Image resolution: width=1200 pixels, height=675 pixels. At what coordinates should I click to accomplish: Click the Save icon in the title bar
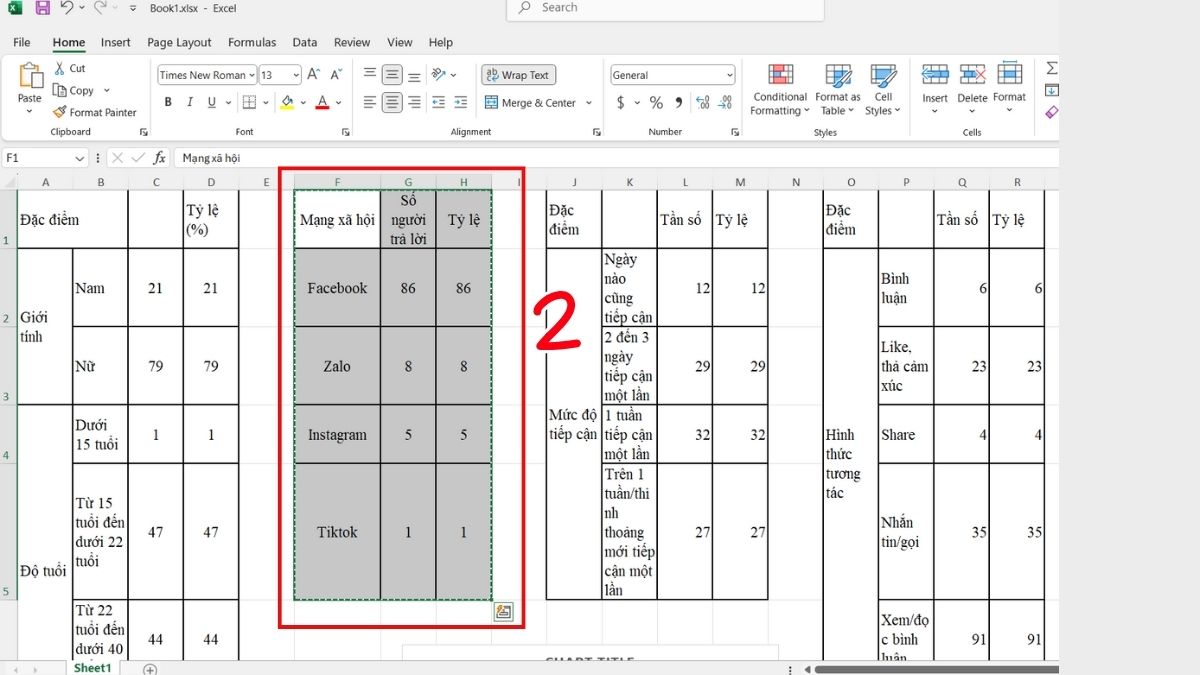[x=42, y=8]
